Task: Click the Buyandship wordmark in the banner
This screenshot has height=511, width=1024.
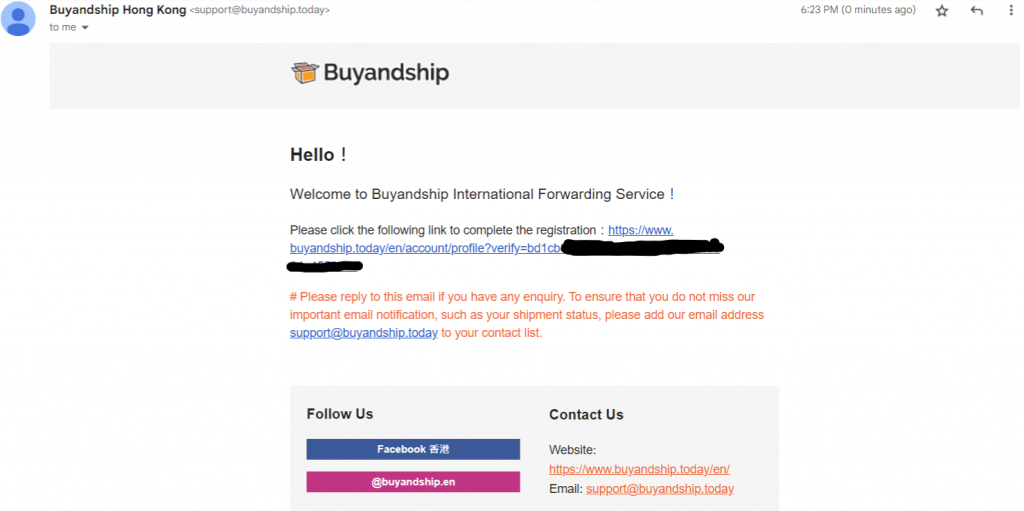Action: point(385,73)
